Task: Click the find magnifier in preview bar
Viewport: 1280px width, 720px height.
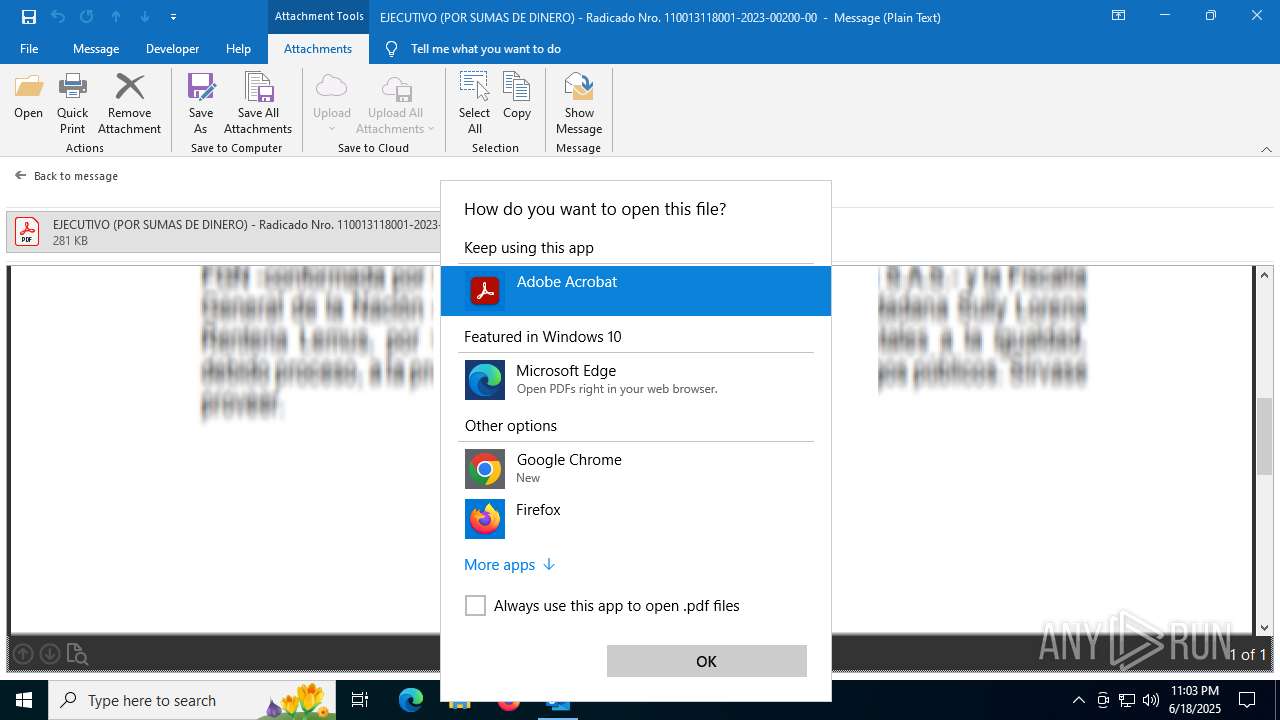Action: pyautogui.click(x=77, y=654)
